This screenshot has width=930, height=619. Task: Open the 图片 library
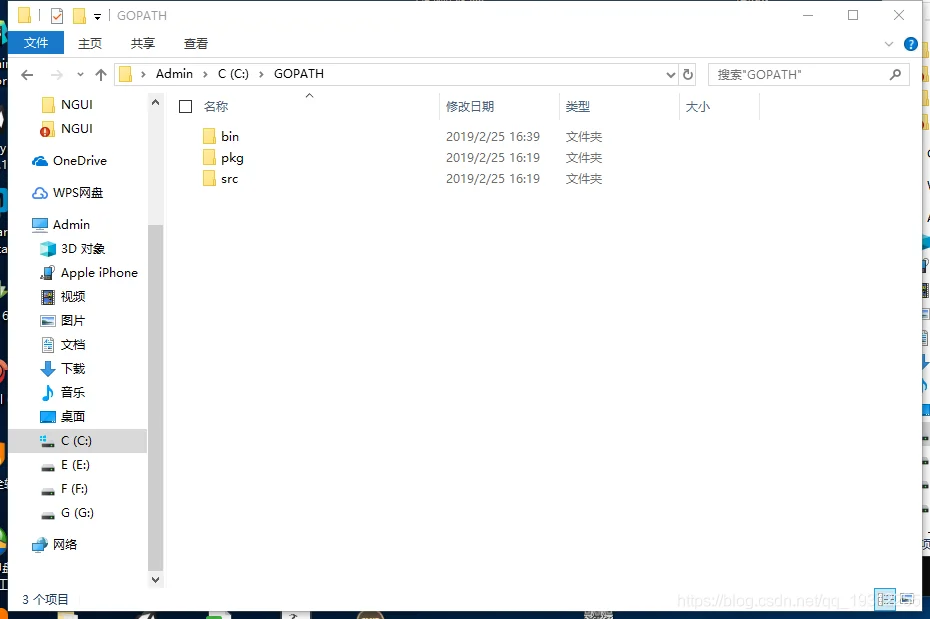pyautogui.click(x=62, y=321)
